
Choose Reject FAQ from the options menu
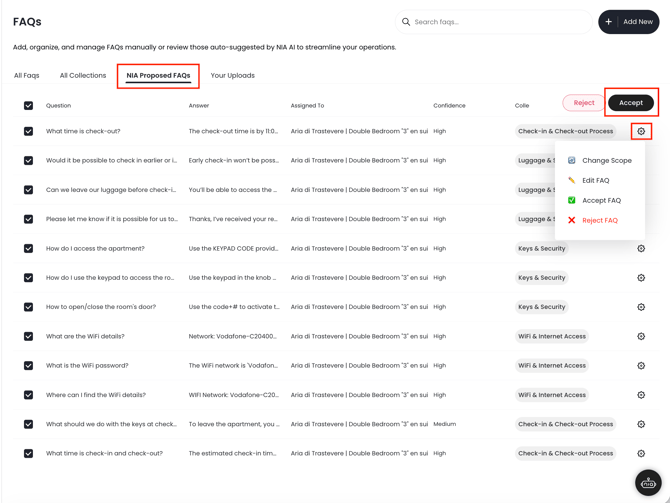[x=599, y=220]
